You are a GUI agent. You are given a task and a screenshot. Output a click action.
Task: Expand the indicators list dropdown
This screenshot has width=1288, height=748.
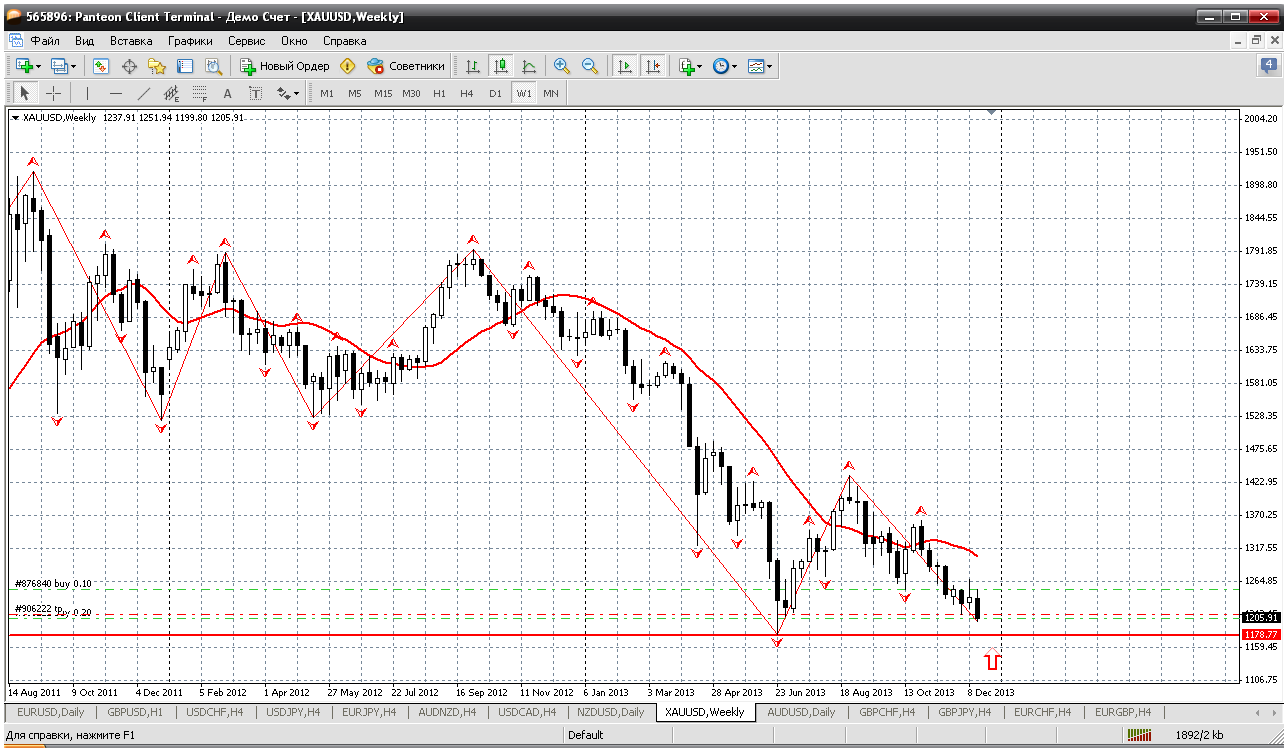pyautogui.click(x=690, y=66)
